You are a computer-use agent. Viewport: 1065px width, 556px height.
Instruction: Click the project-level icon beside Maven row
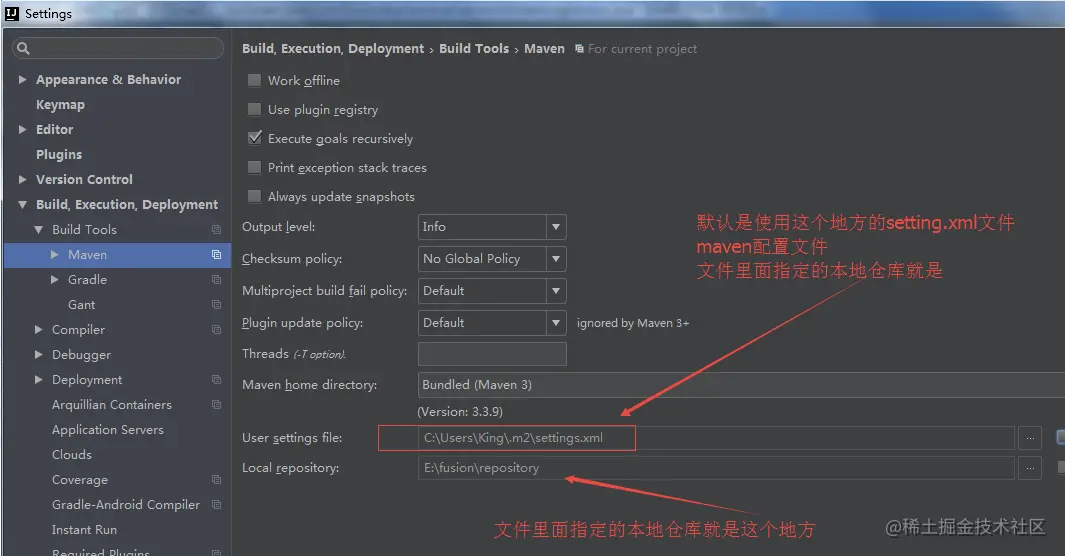[x=216, y=255]
